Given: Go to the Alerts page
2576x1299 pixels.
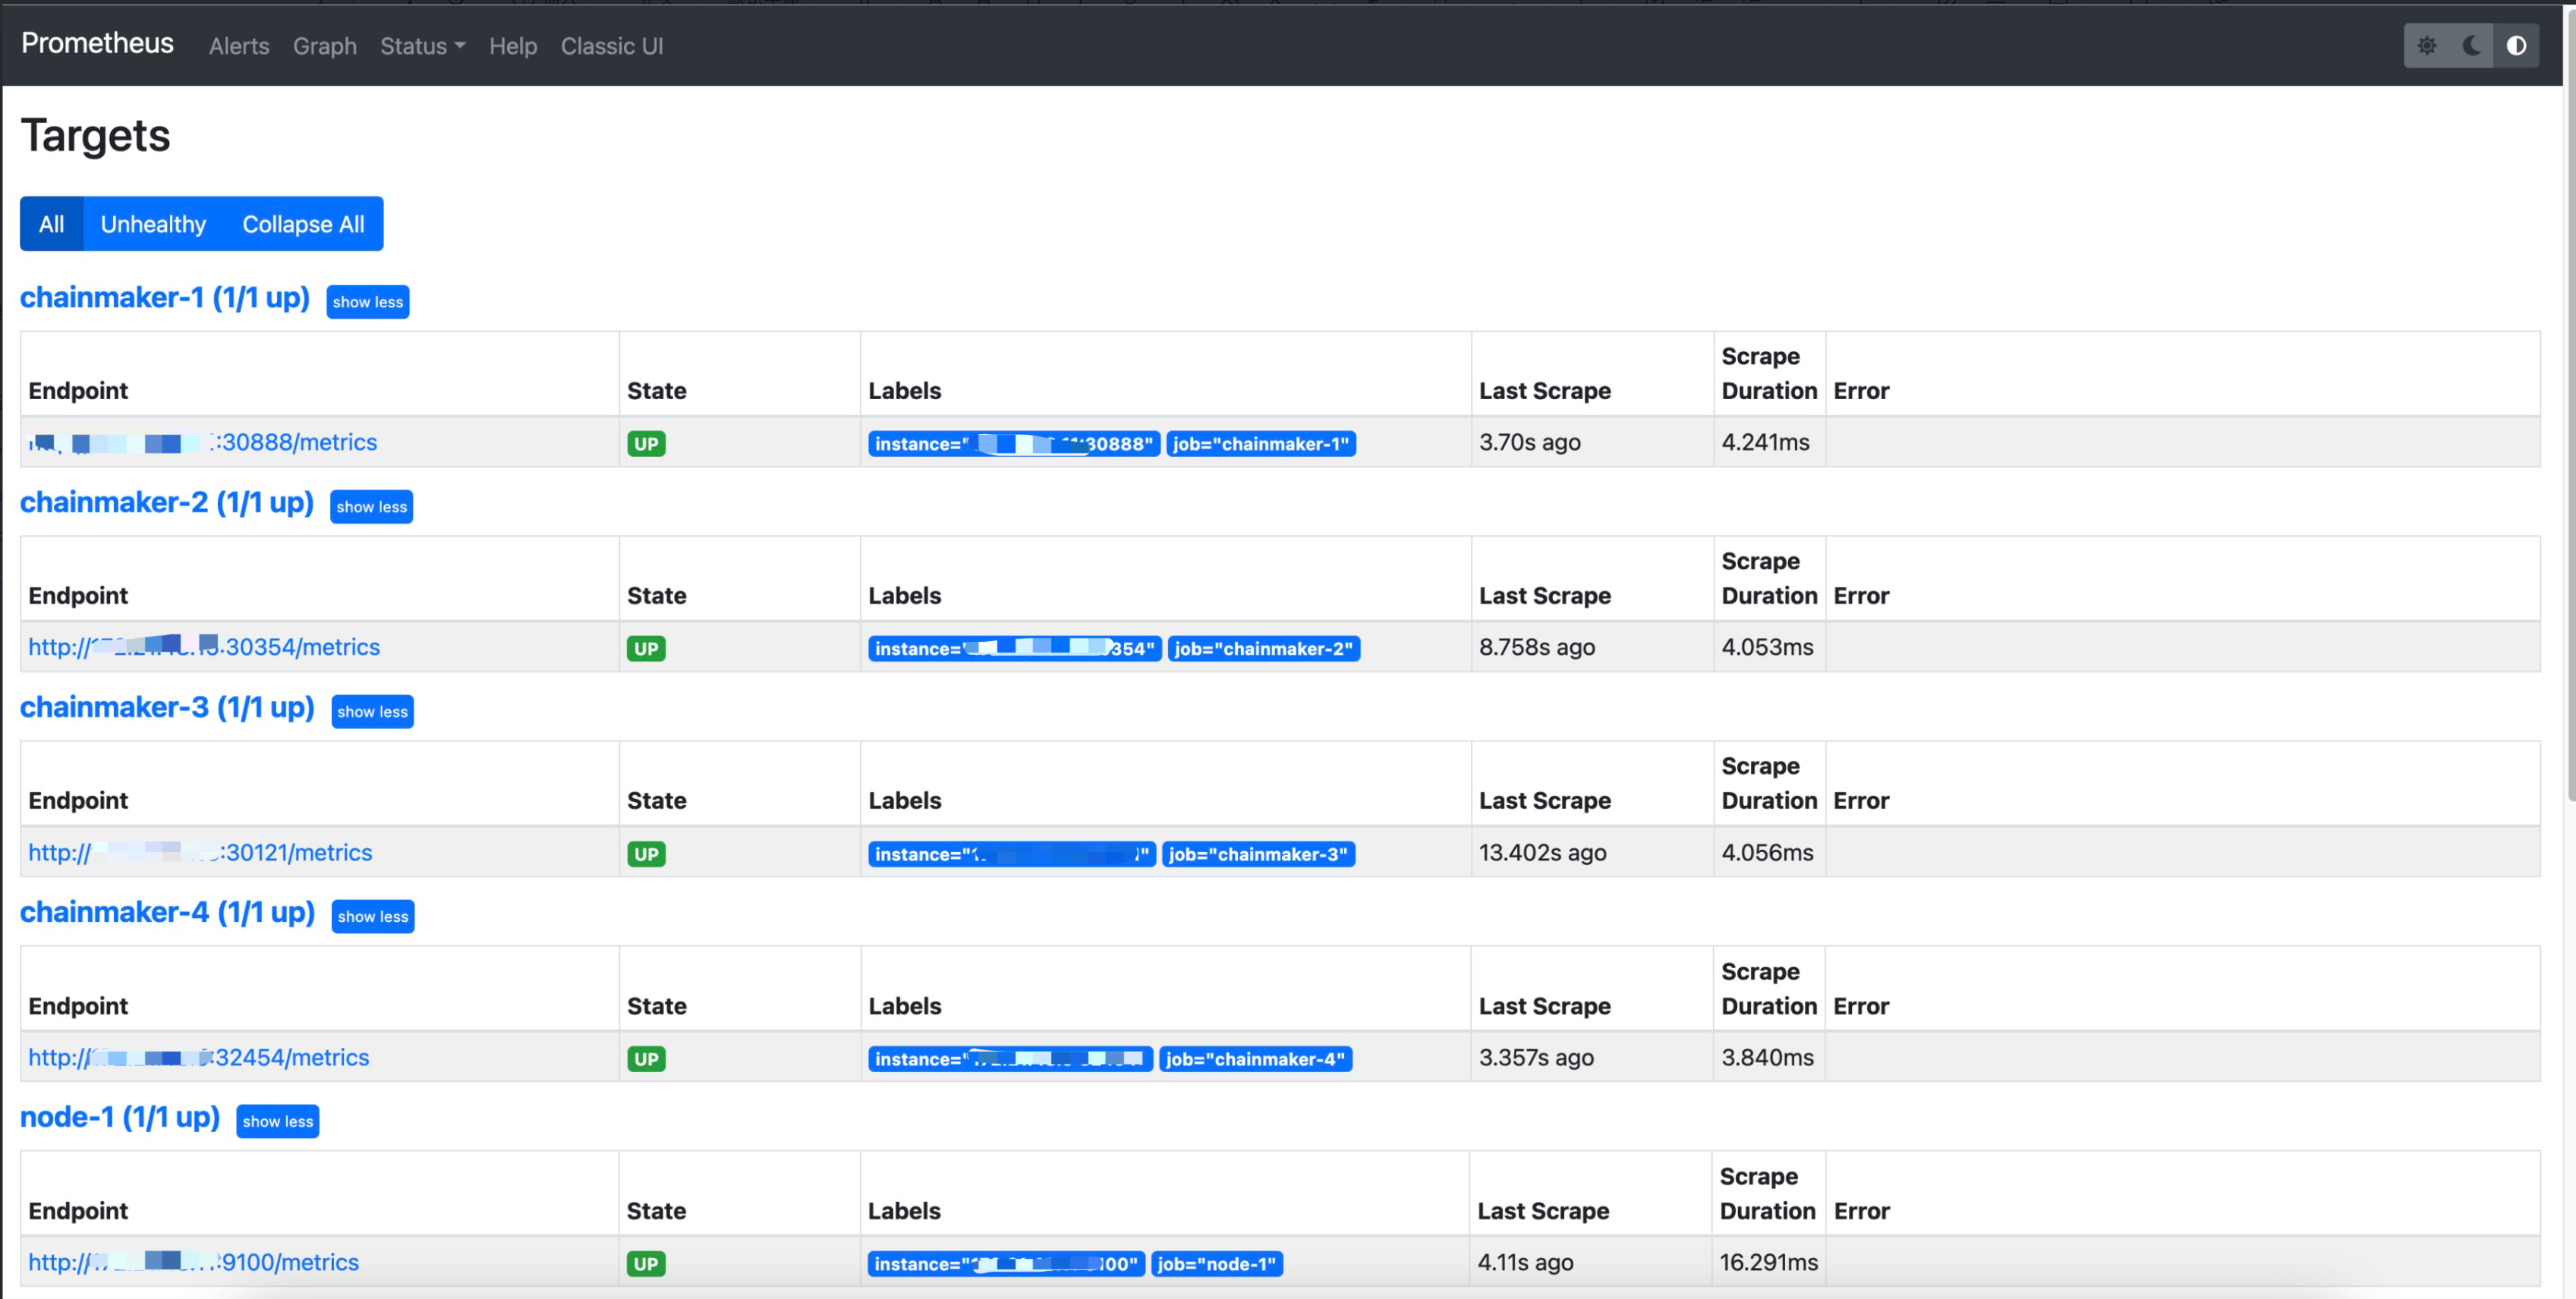Looking at the screenshot, I should (x=239, y=46).
